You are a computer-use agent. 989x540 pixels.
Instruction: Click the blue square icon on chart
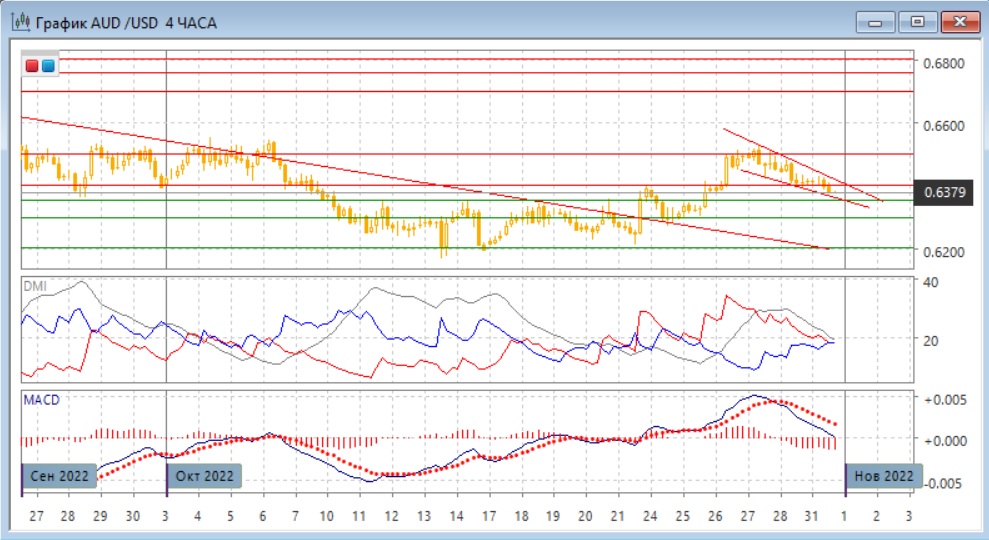(x=48, y=66)
